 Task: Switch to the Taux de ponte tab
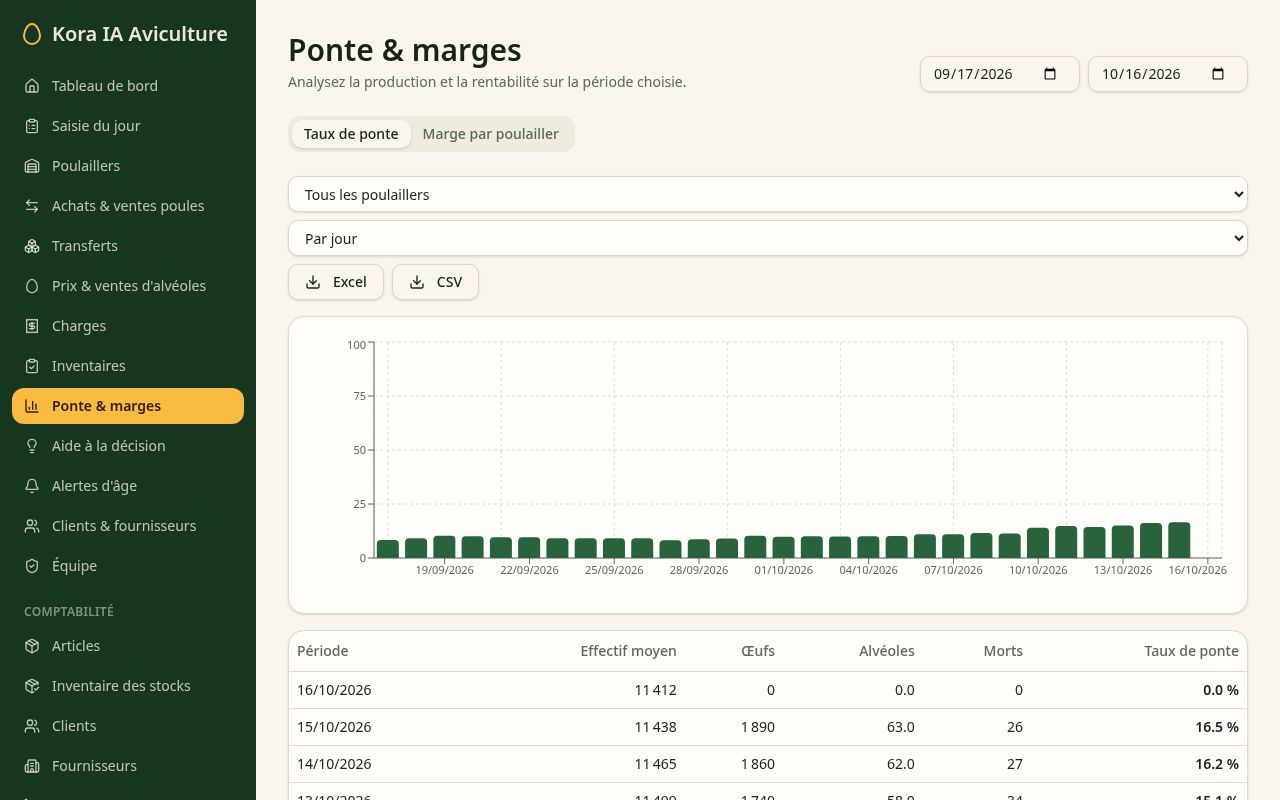[x=351, y=134]
